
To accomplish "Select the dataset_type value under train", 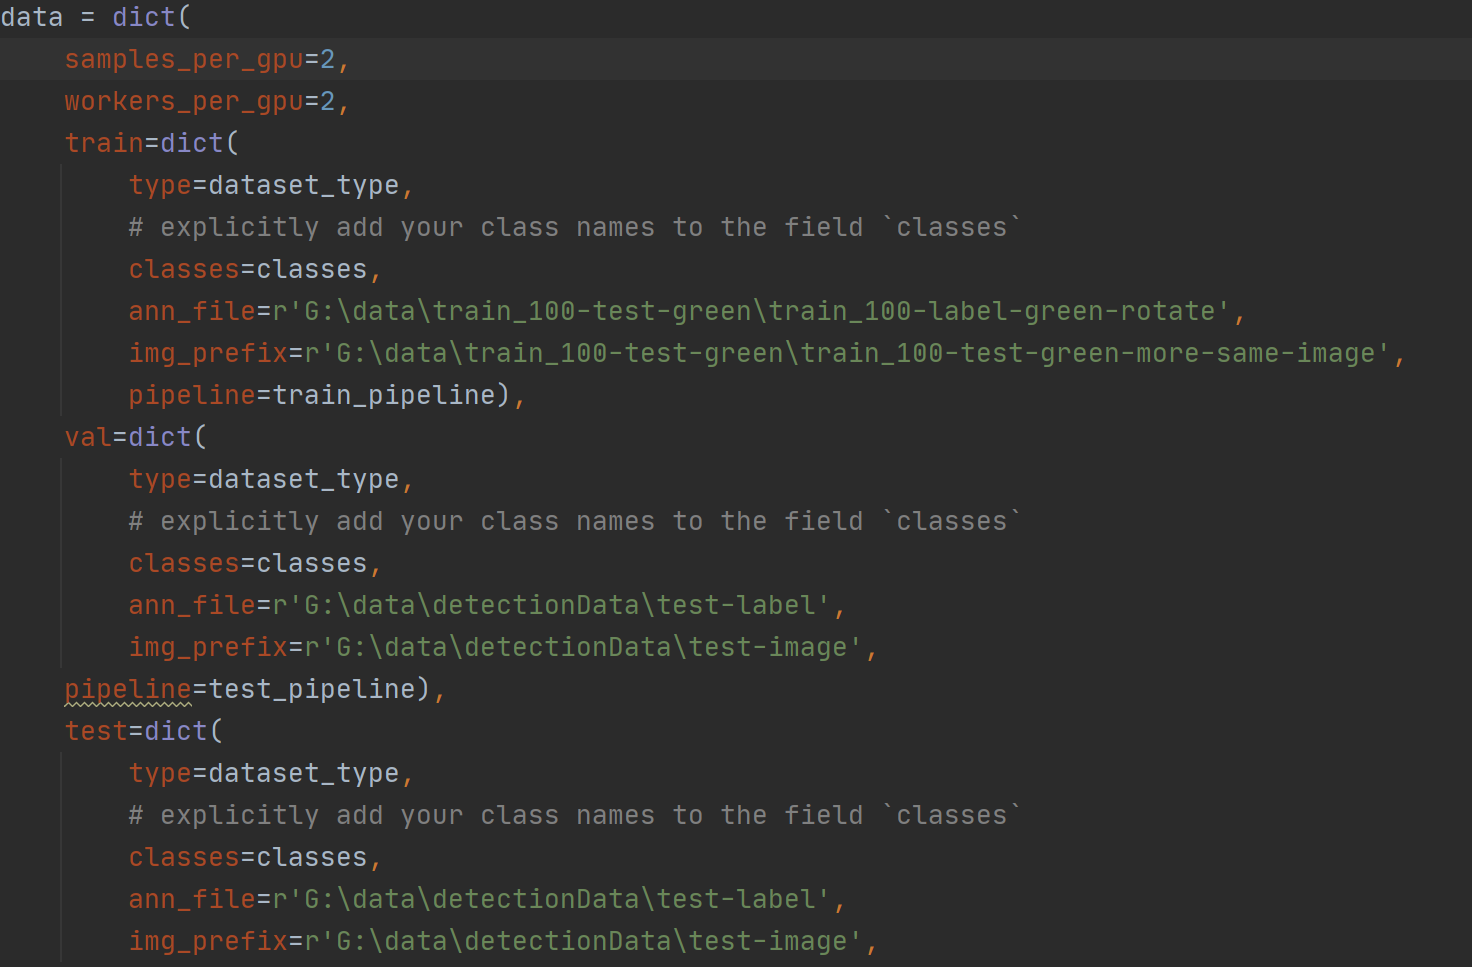I will (300, 184).
